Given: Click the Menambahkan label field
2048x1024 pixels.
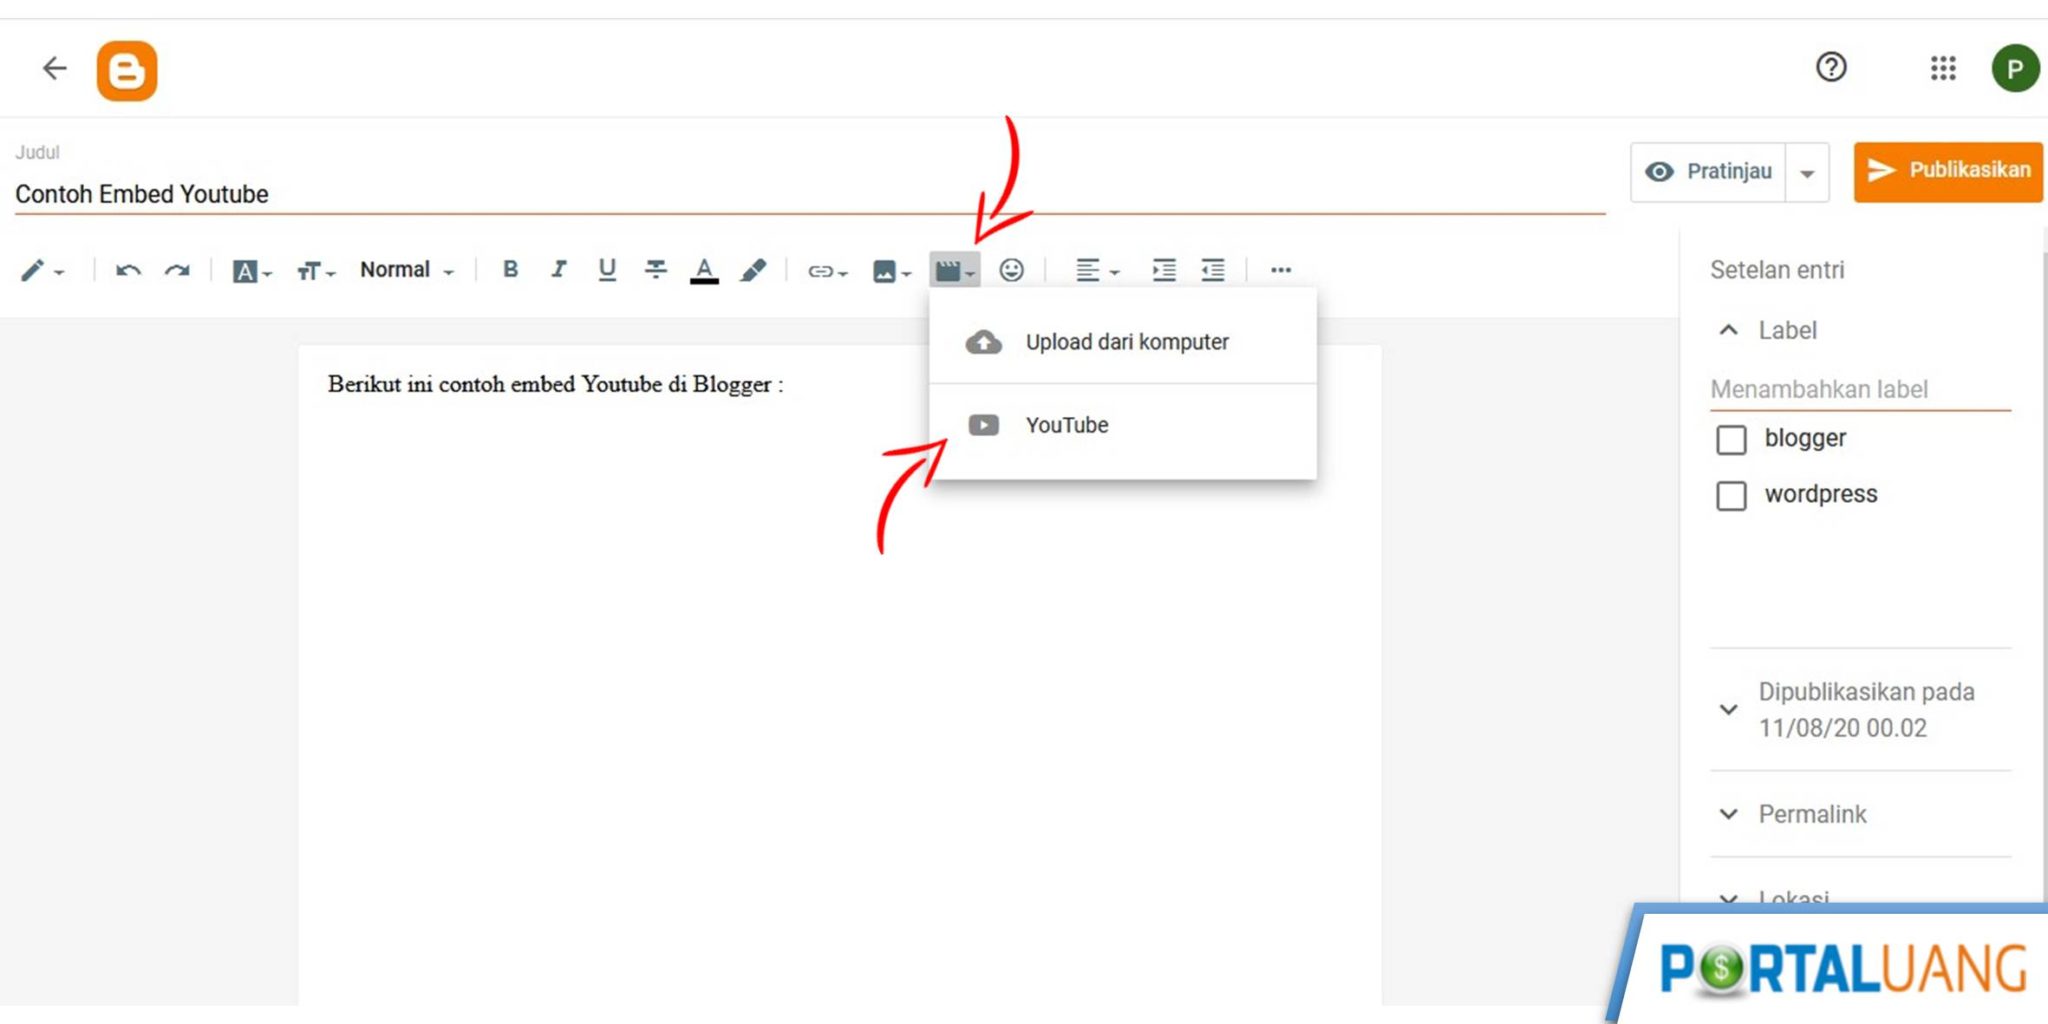Looking at the screenshot, I should pyautogui.click(x=1860, y=389).
